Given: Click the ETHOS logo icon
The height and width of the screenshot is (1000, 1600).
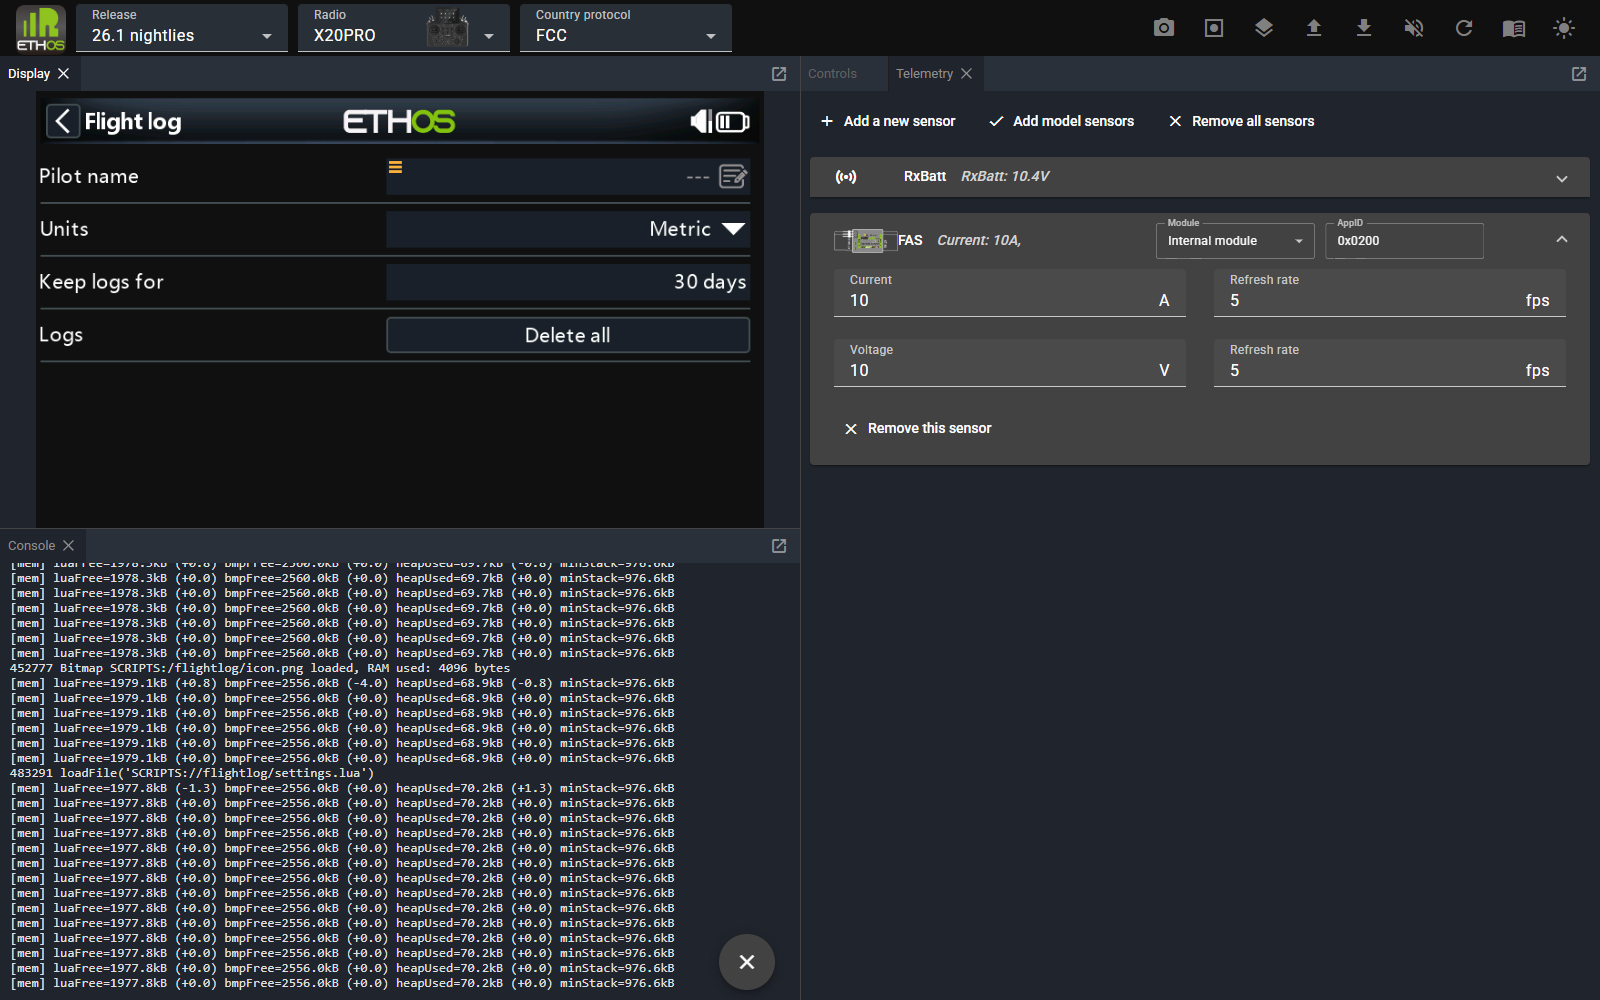Looking at the screenshot, I should pyautogui.click(x=41, y=28).
